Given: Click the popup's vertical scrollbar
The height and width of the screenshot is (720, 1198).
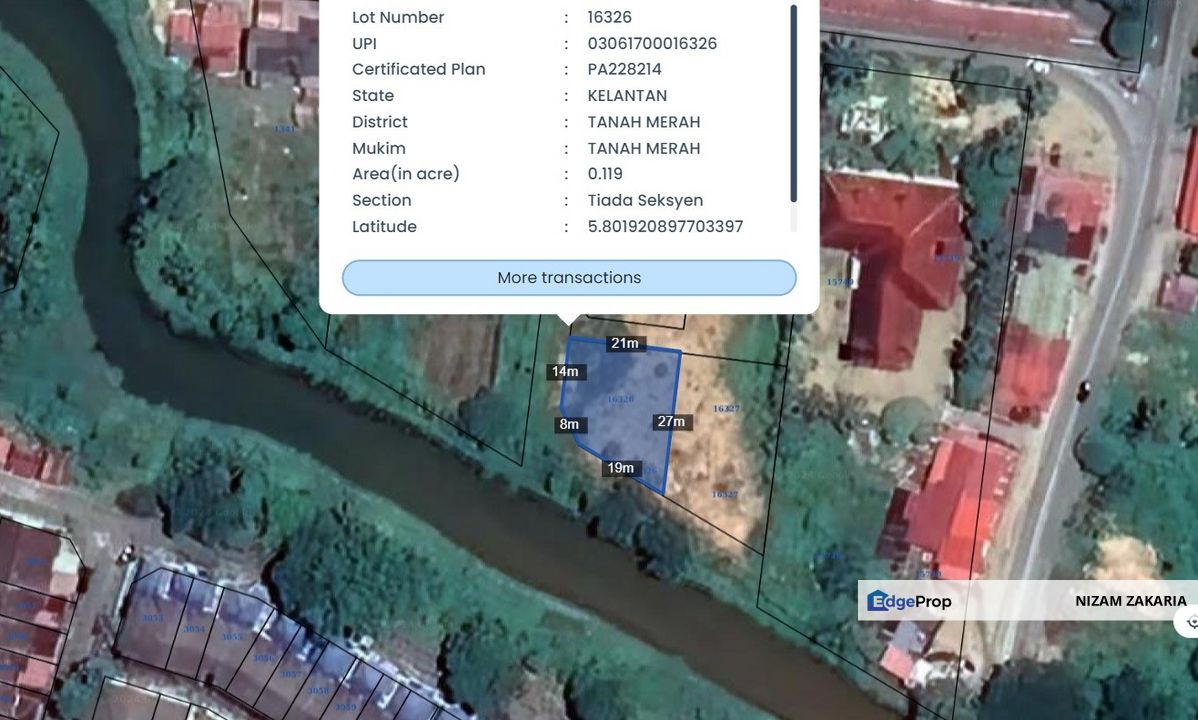Looking at the screenshot, I should click(x=793, y=105).
